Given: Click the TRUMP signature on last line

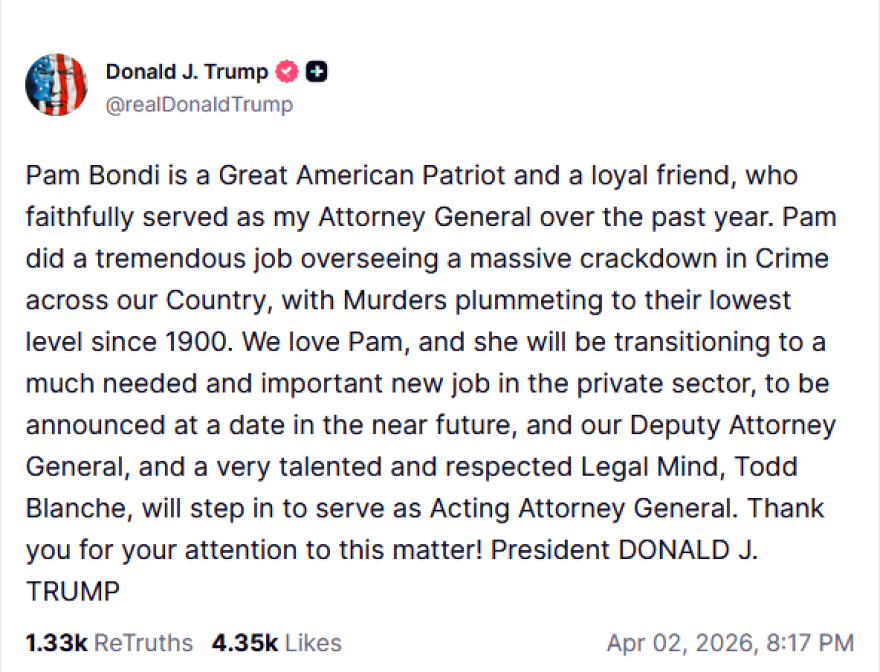Looking at the screenshot, I should click(x=72, y=591).
